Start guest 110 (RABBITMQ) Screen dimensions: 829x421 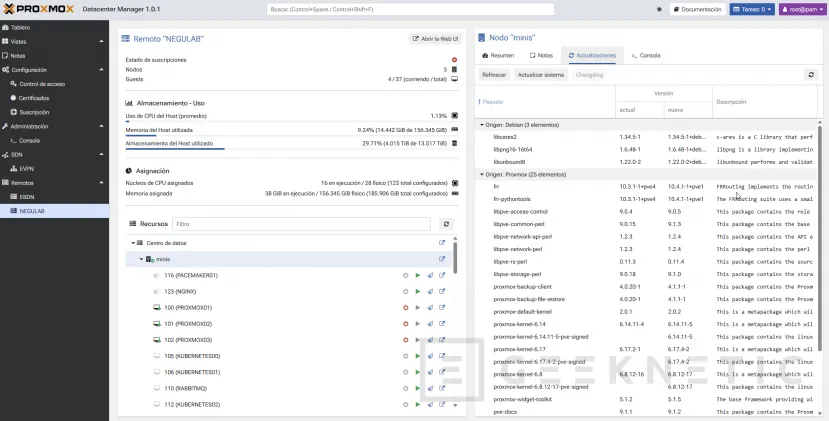tap(418, 388)
